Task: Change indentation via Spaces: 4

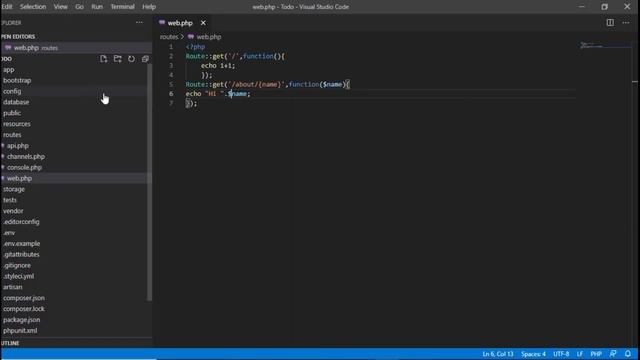Action: pyautogui.click(x=533, y=354)
